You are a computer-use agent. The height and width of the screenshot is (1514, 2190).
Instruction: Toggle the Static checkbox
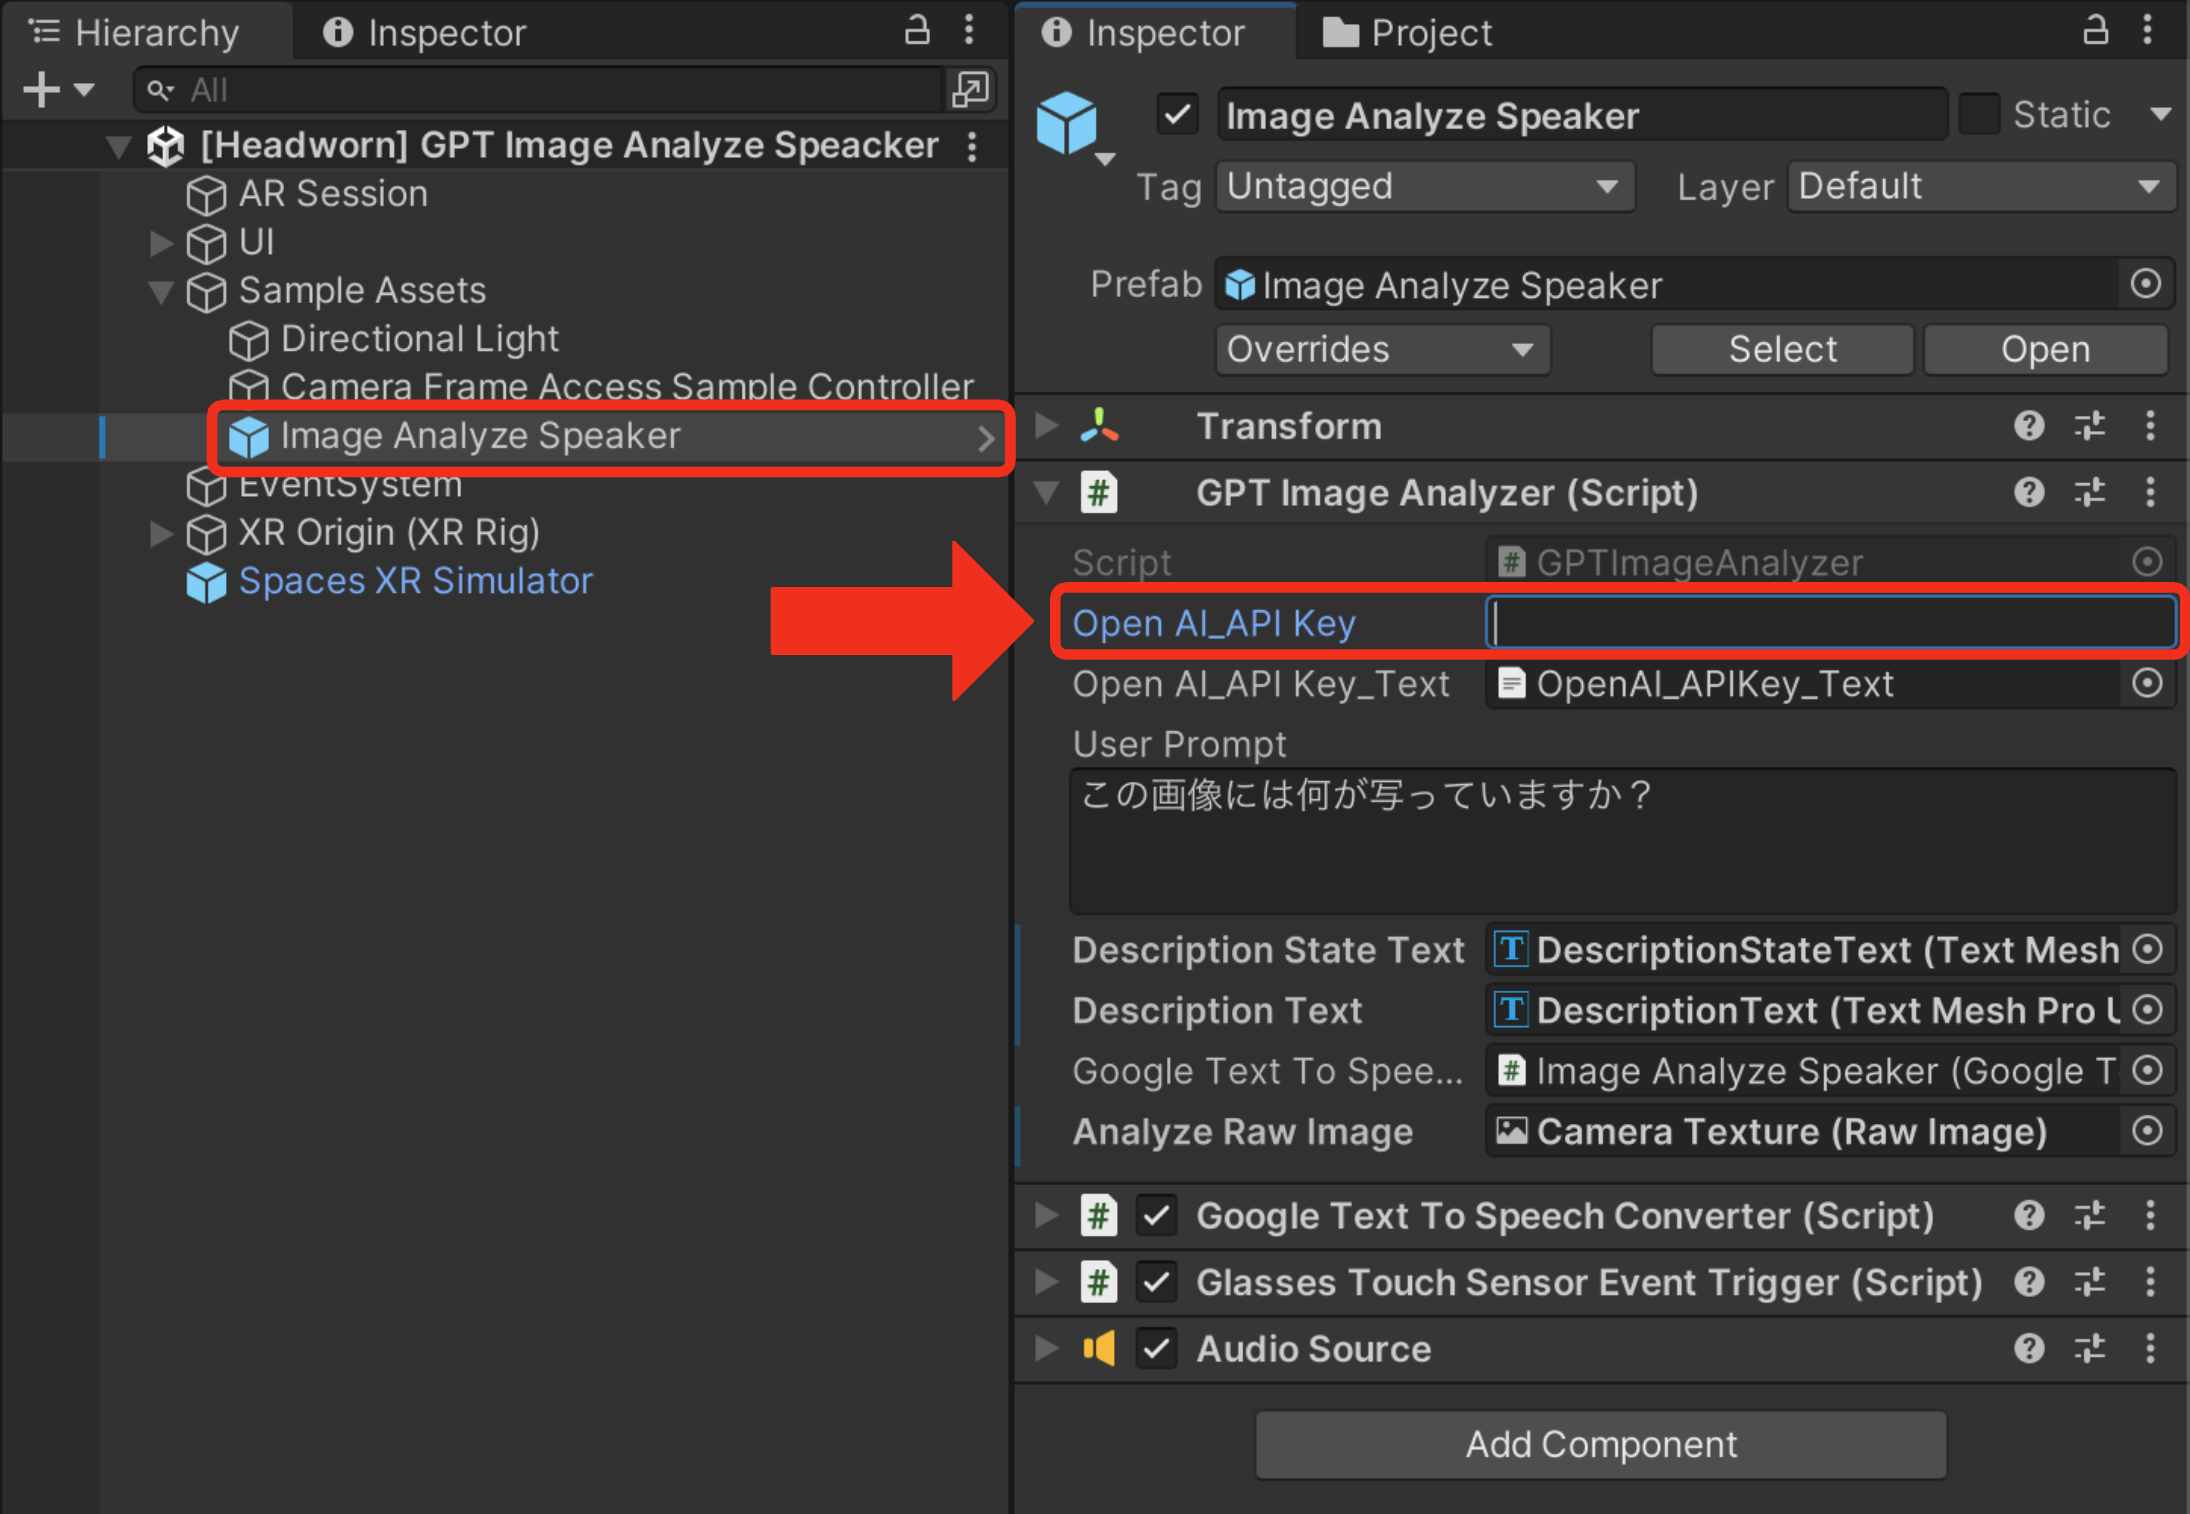1979,114
